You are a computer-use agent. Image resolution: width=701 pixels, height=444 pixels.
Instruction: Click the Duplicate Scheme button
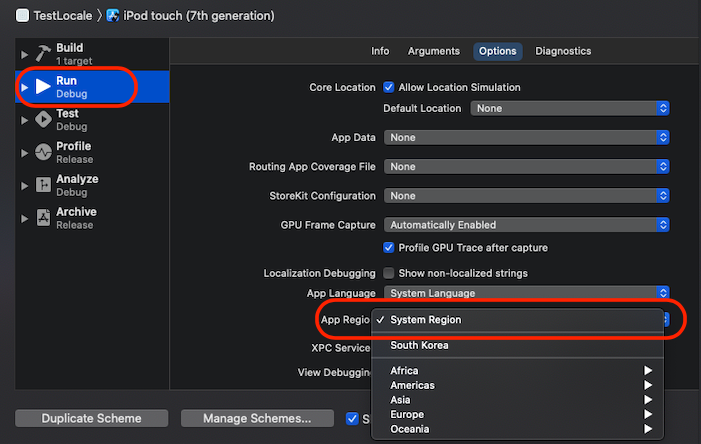(x=92, y=419)
